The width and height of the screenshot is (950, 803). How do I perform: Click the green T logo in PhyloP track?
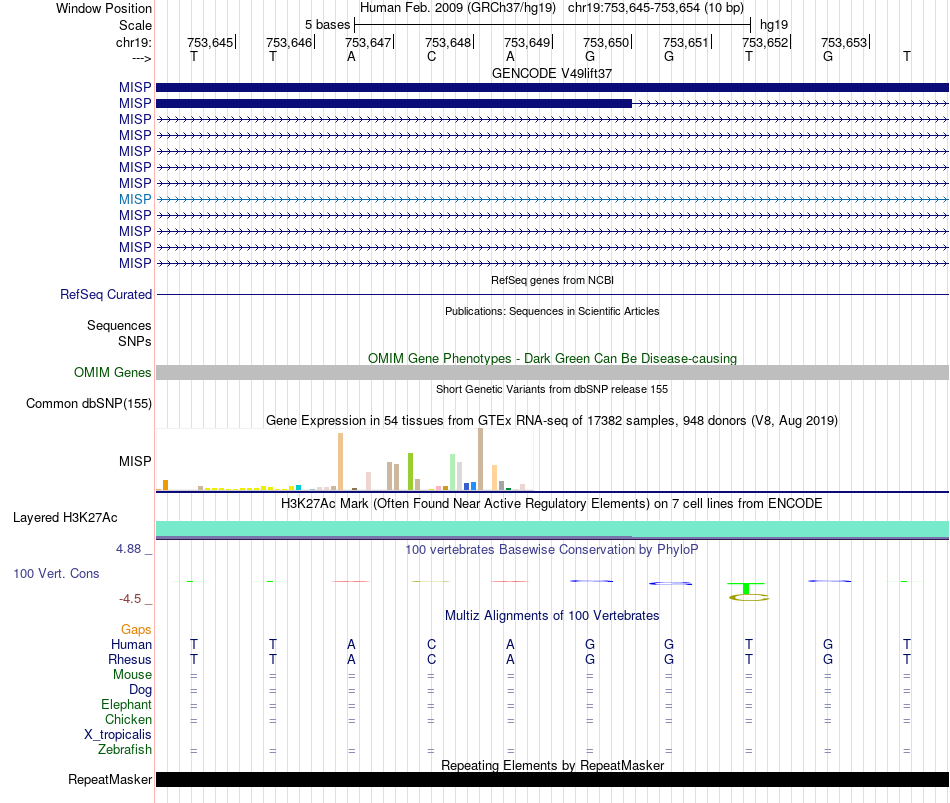pos(746,587)
